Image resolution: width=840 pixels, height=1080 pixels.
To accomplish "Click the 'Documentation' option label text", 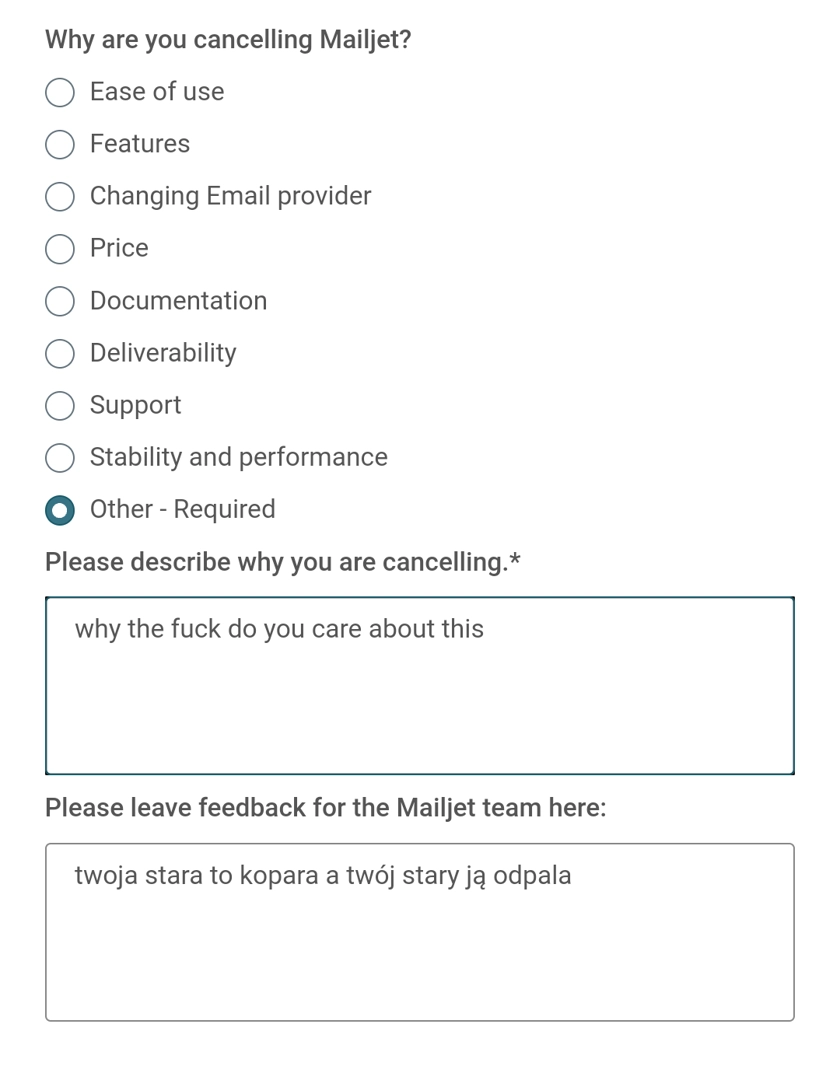I will coord(178,301).
